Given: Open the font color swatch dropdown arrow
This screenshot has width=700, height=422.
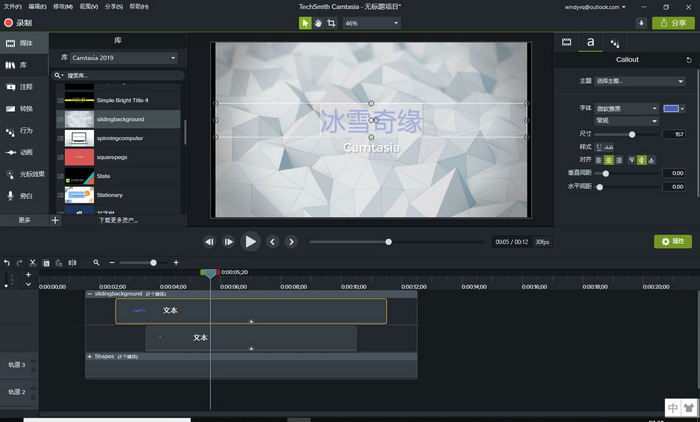Looking at the screenshot, I should coord(682,109).
